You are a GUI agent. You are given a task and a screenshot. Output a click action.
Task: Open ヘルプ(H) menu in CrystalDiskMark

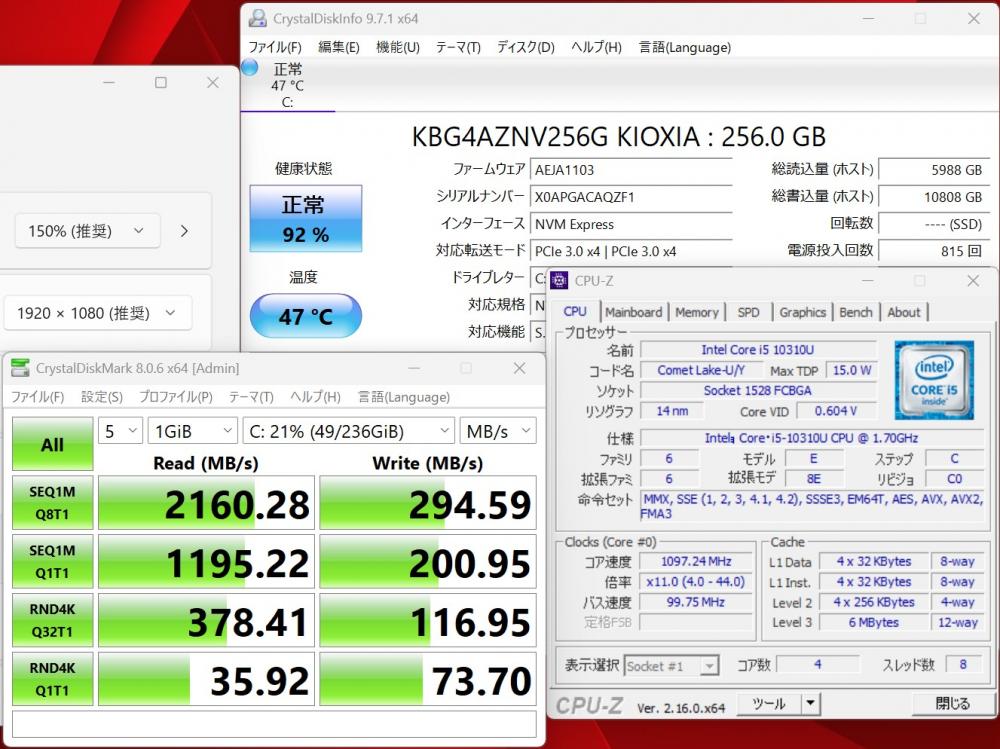315,397
